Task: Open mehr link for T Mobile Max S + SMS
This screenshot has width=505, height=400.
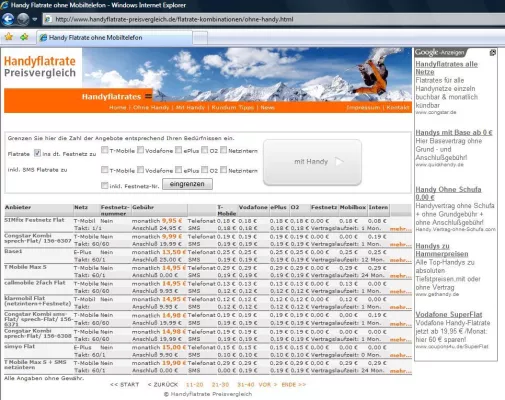Action: (400, 371)
